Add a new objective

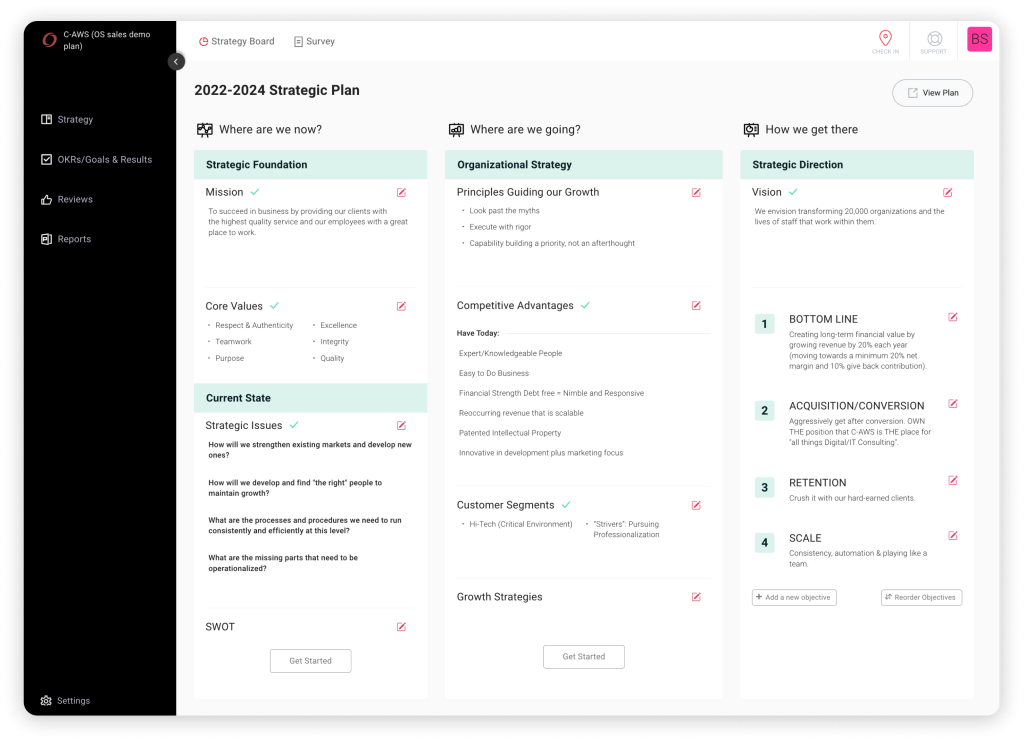(794, 597)
